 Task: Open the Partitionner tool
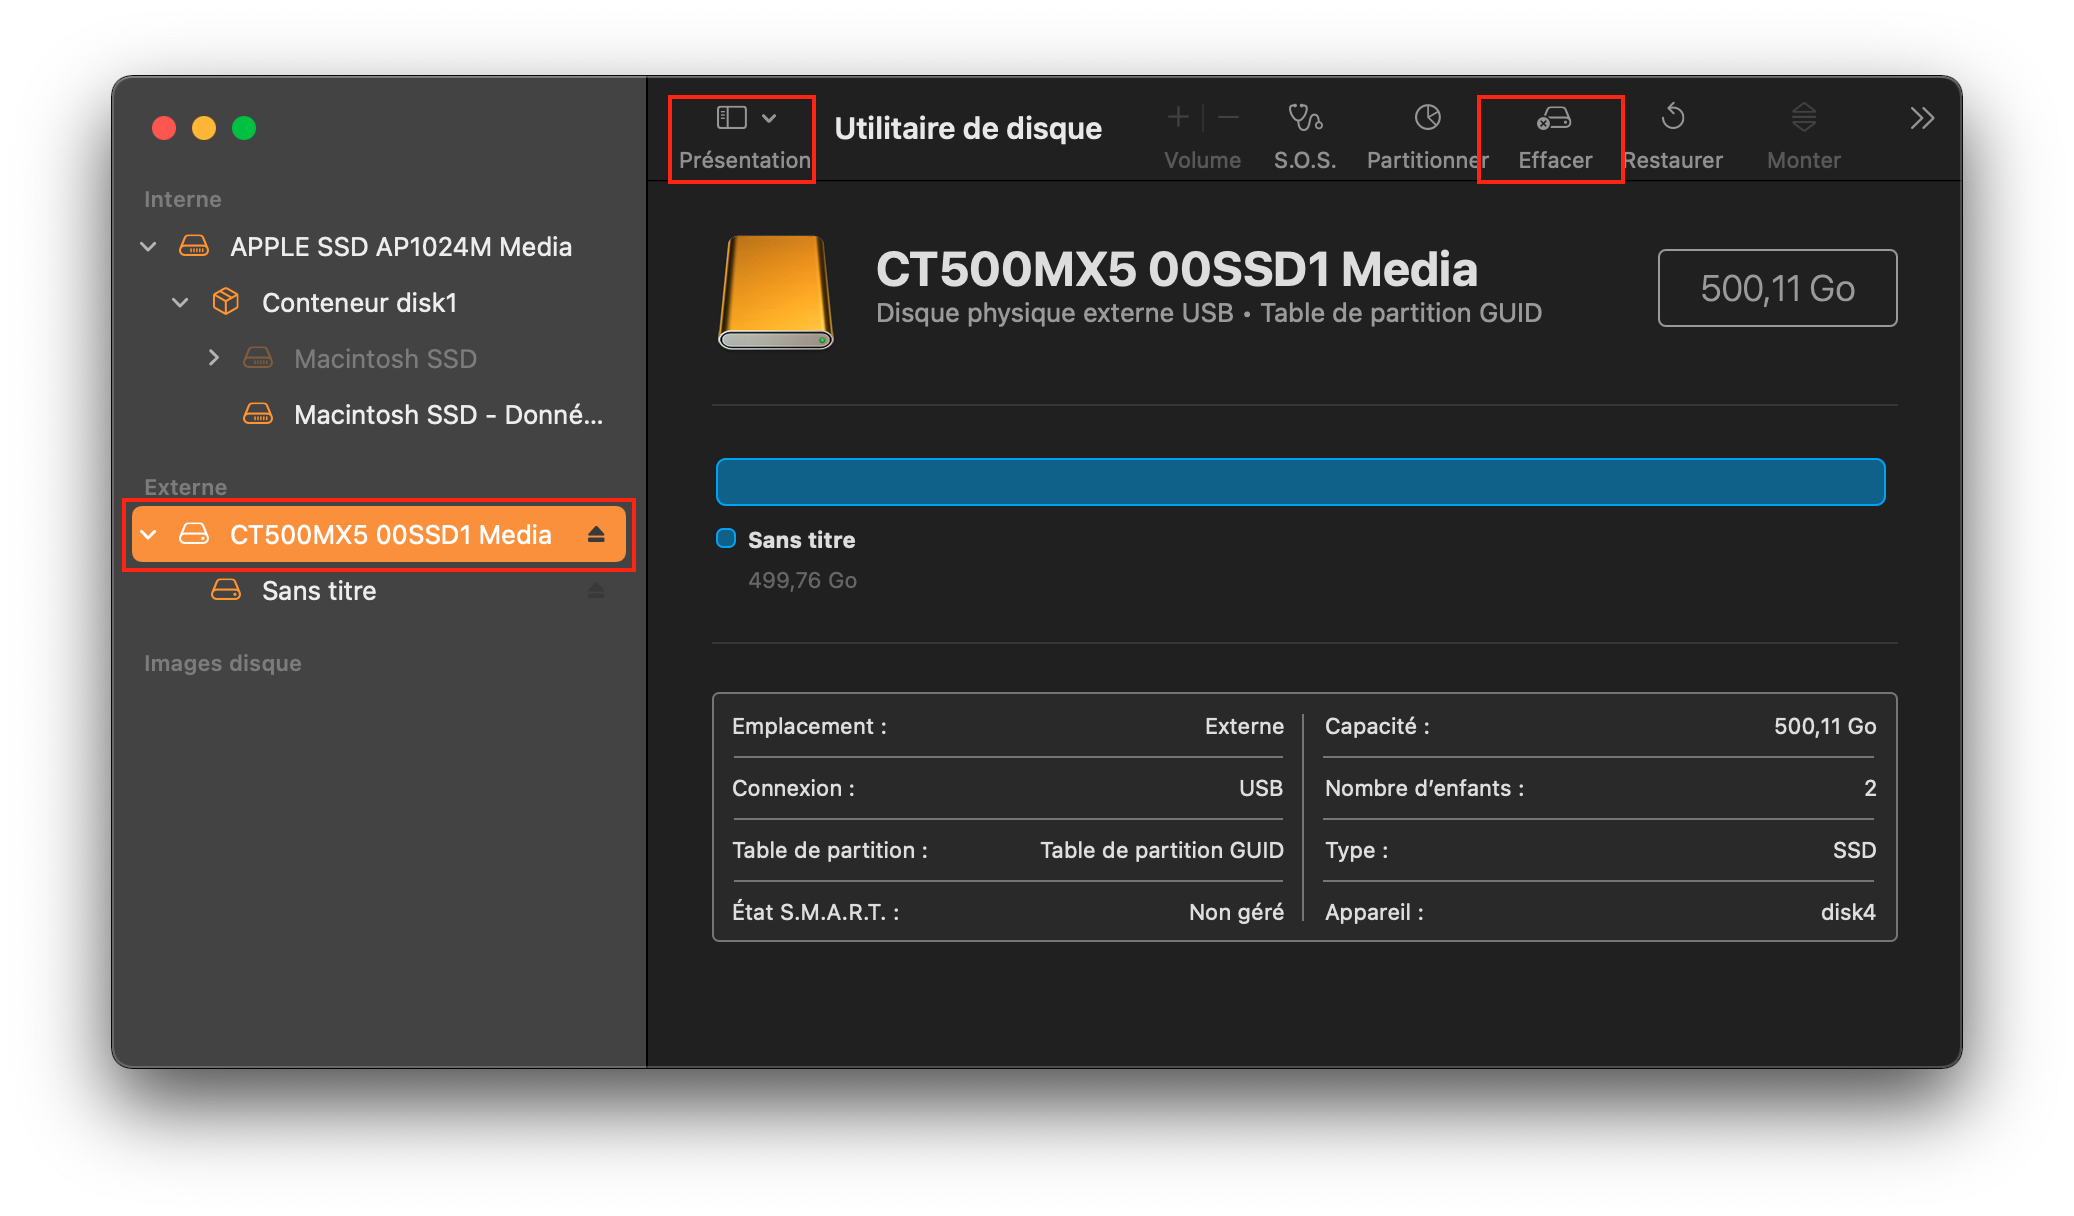1427,138
